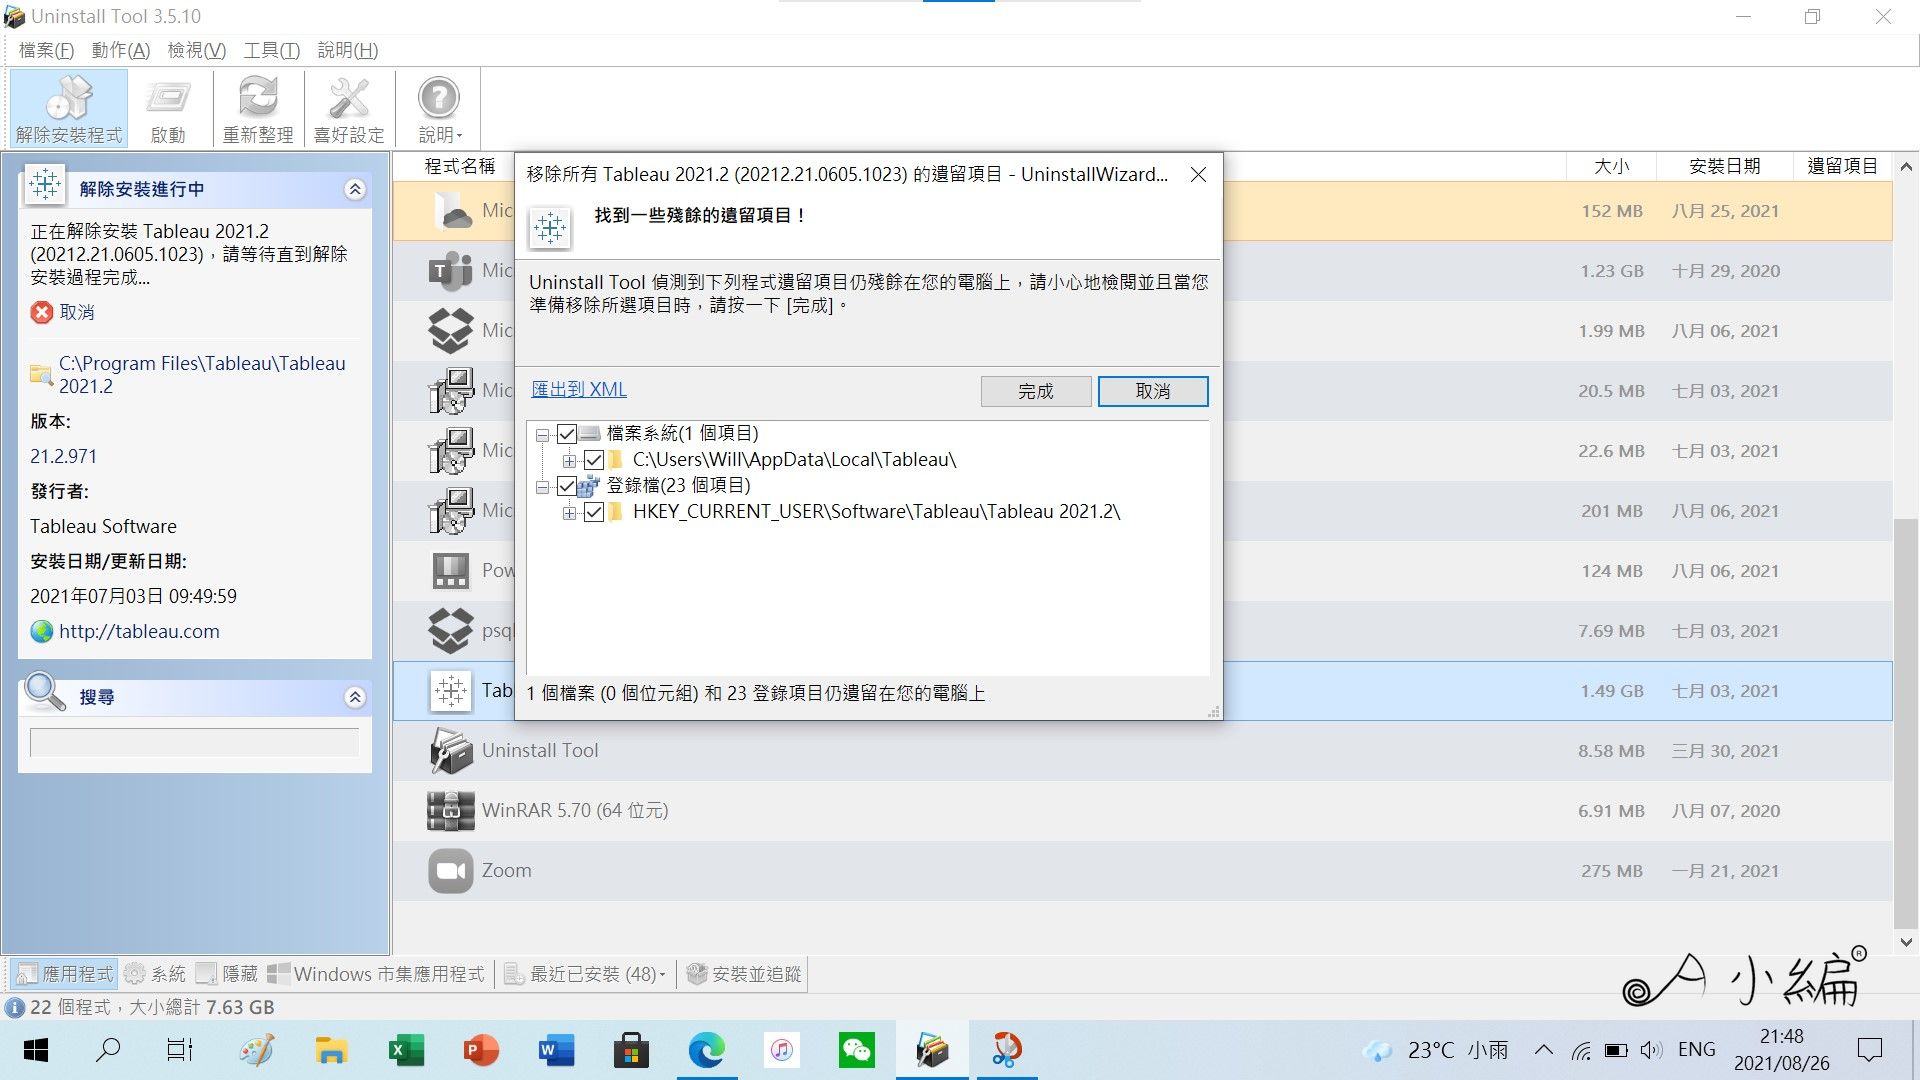Collapse the 搜尋 panel
The width and height of the screenshot is (1920, 1080).
click(x=354, y=697)
